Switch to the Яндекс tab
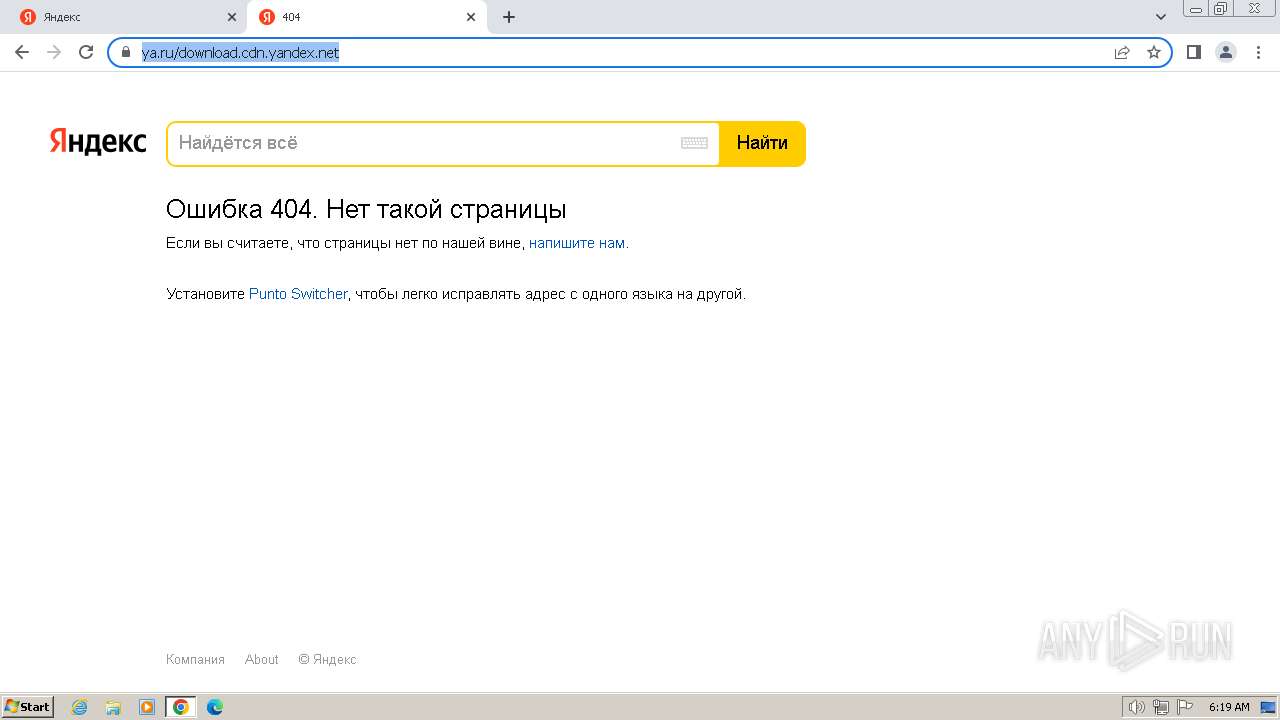 click(124, 17)
